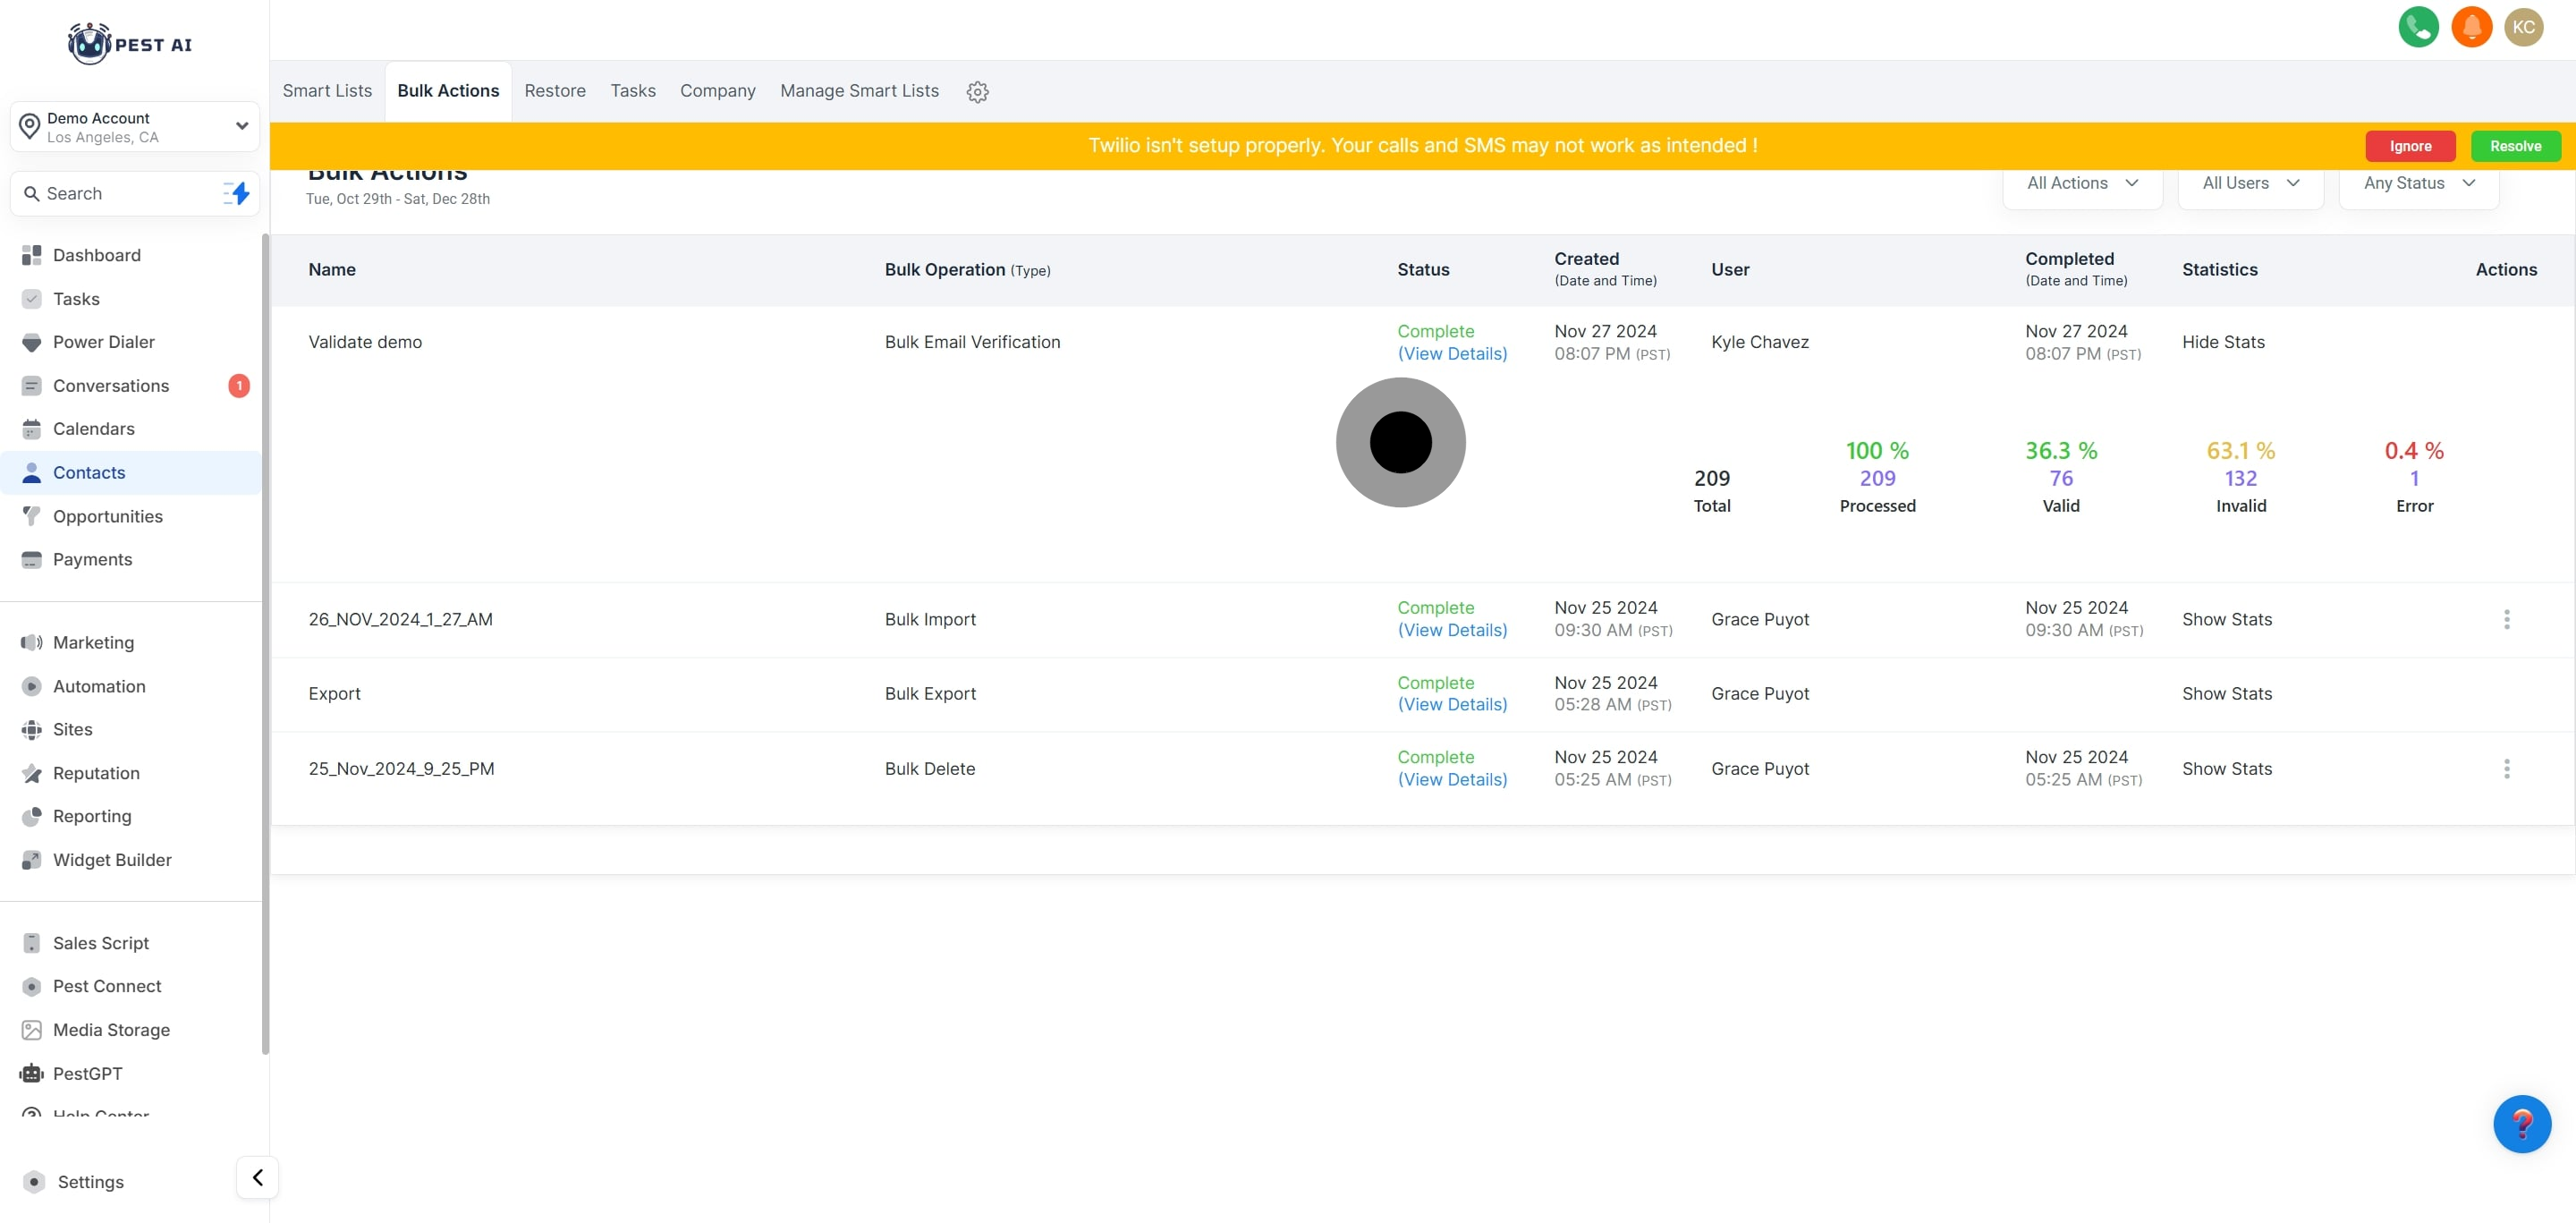Open three-dot menu for Bulk Import row
Image resolution: width=2576 pixels, height=1223 pixels.
click(2506, 619)
